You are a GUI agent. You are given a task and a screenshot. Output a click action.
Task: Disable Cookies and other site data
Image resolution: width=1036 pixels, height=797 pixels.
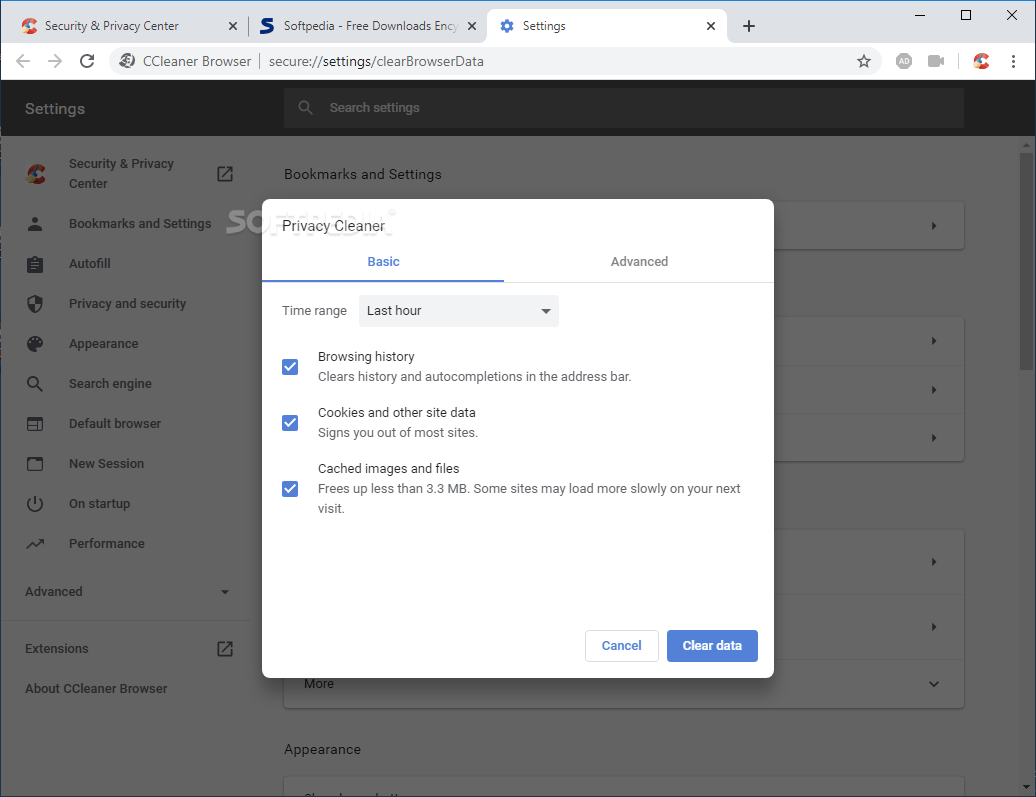(x=289, y=423)
